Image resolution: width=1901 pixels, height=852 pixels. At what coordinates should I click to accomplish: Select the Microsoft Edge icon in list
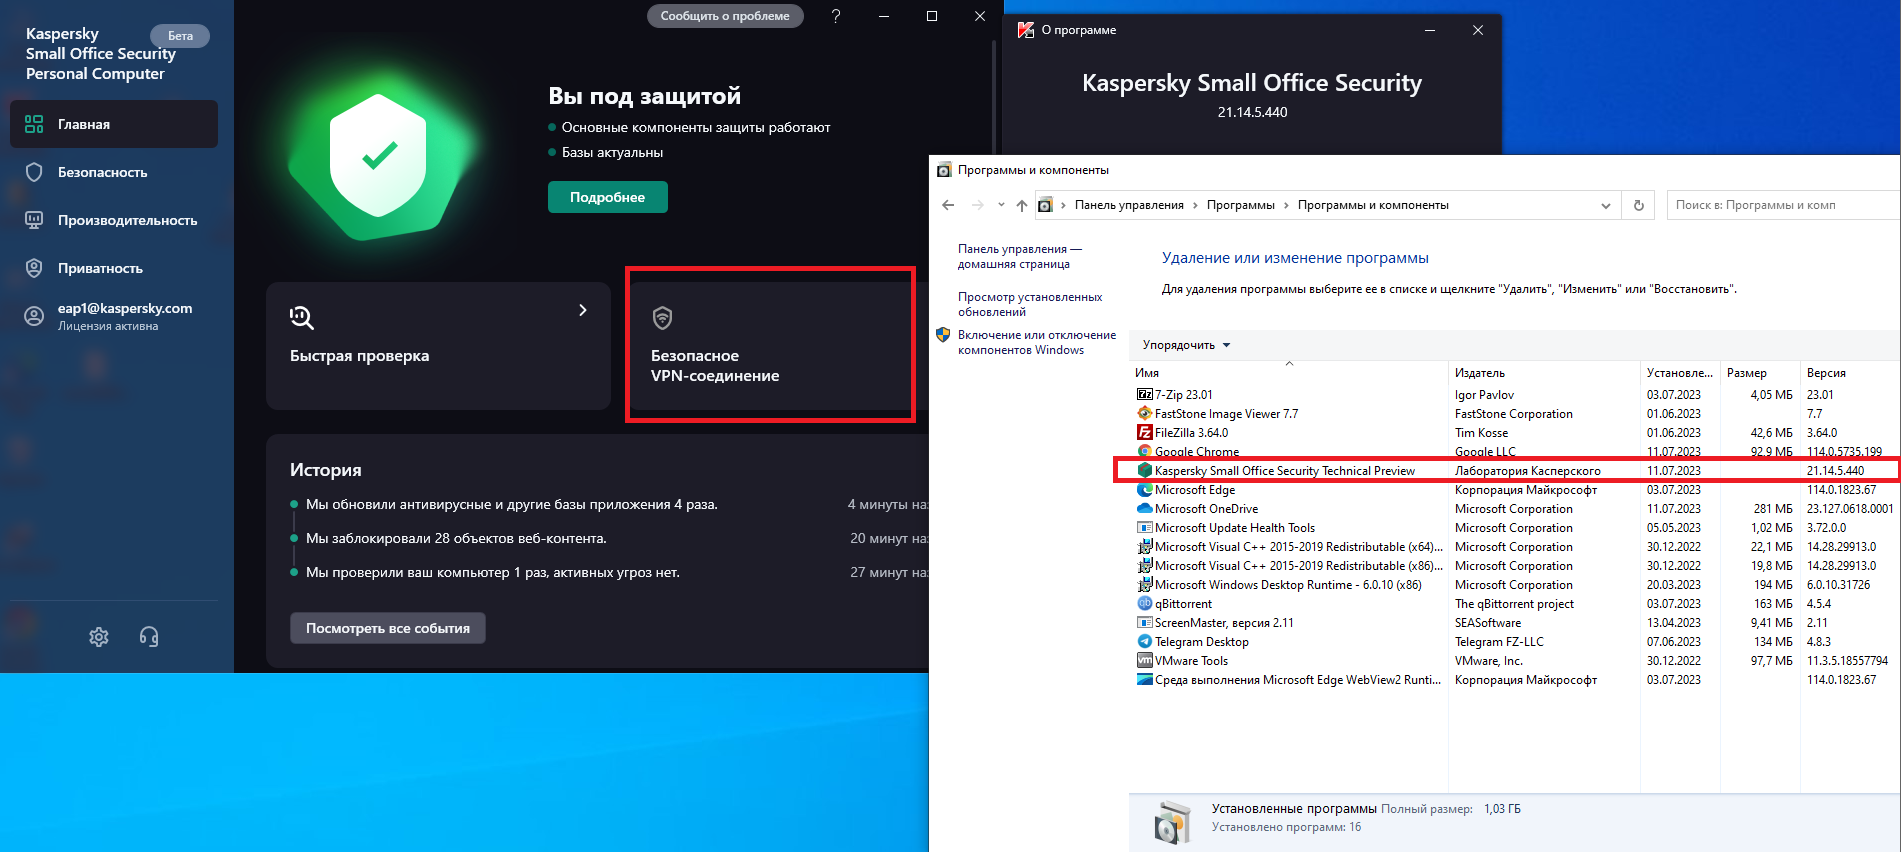[1145, 489]
